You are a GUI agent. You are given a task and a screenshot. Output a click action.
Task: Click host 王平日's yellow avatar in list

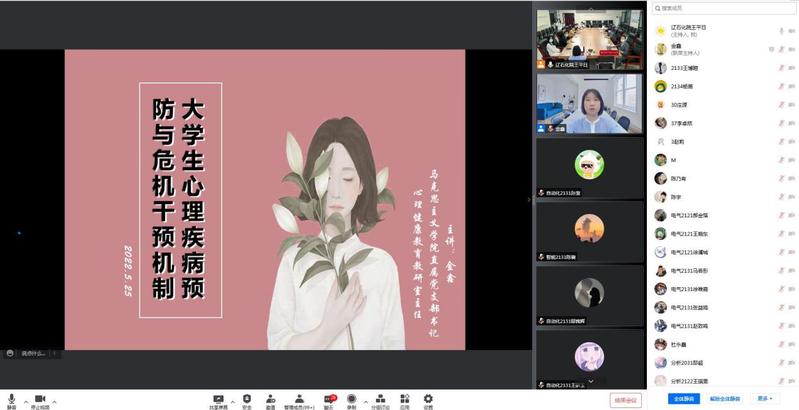pyautogui.click(x=660, y=31)
